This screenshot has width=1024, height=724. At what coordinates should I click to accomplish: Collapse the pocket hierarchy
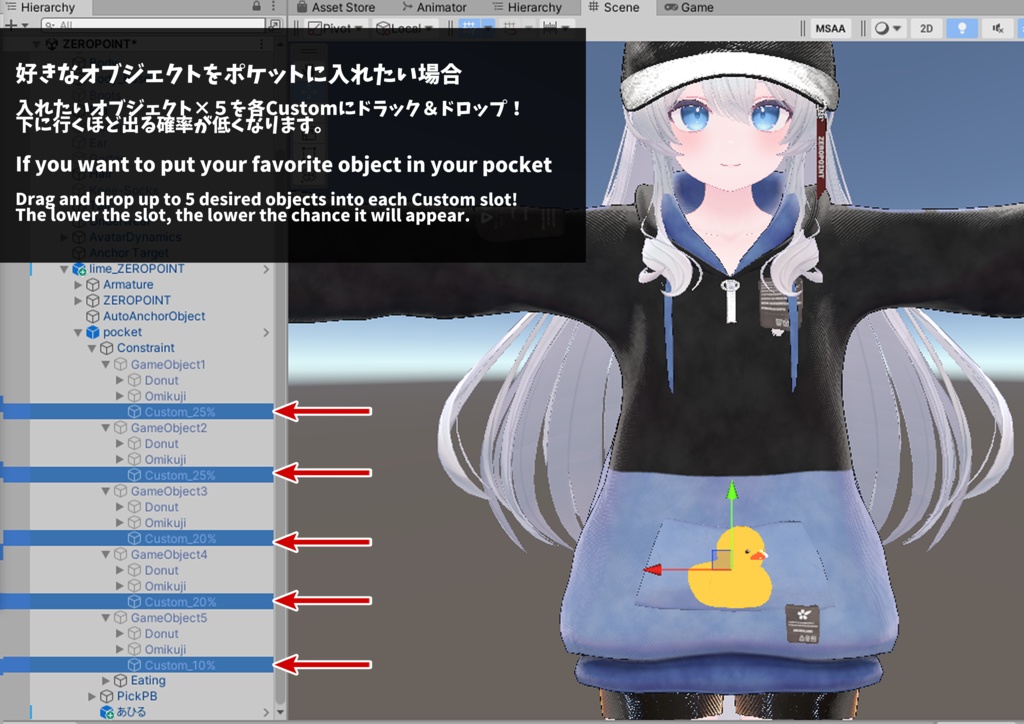coord(77,332)
